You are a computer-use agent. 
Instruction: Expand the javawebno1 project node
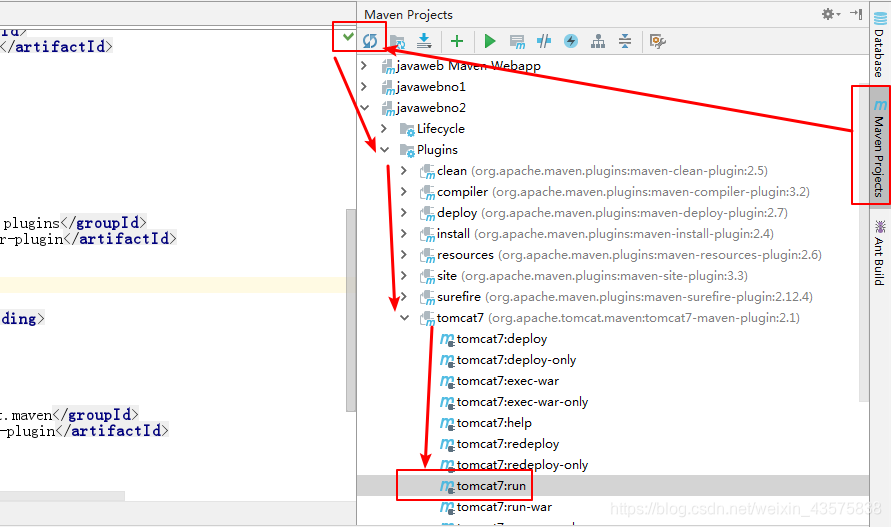[364, 86]
